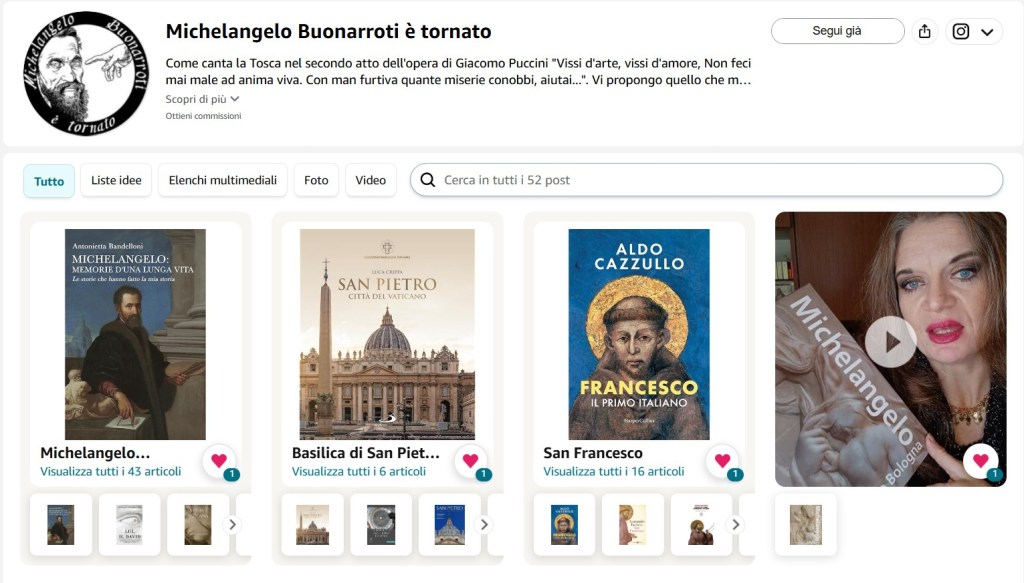Select the 'Elenchi multimediali' tab
1024x583 pixels.
pos(222,180)
